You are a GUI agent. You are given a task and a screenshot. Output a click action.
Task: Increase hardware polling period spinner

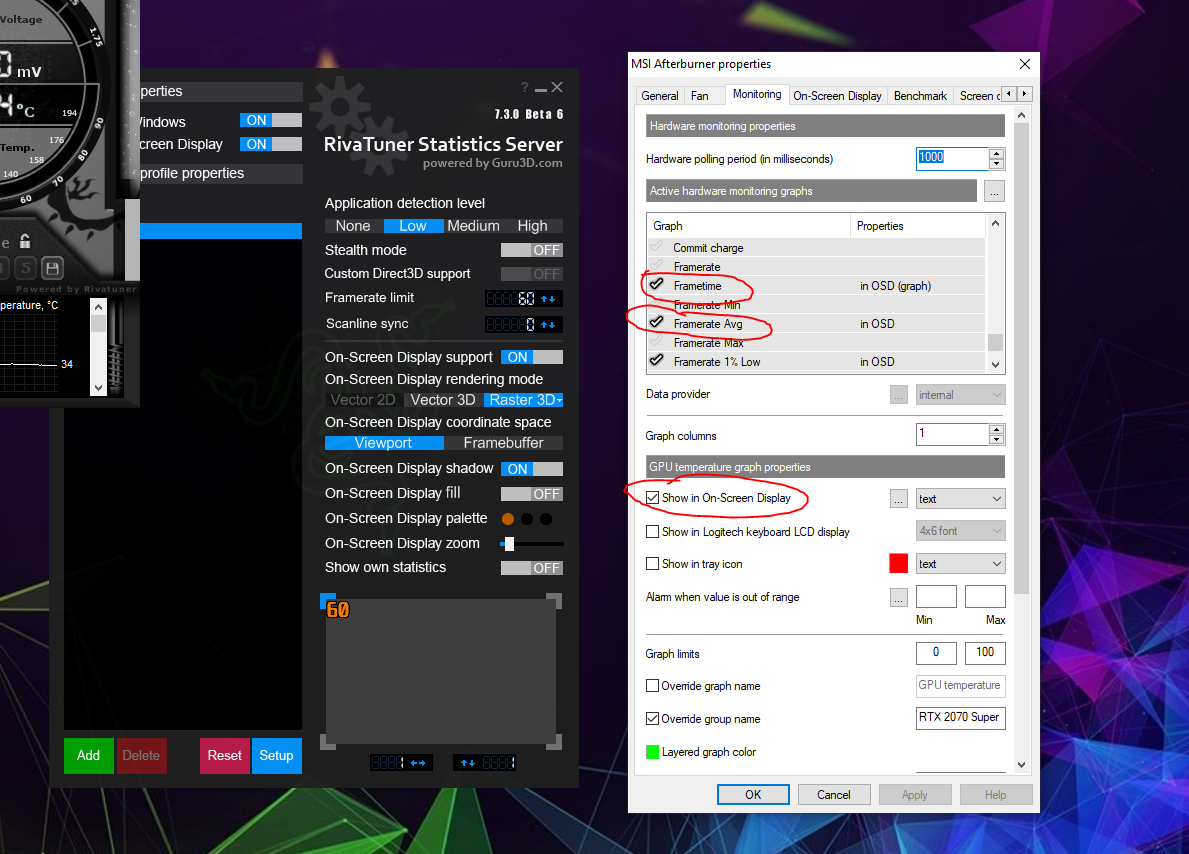pos(997,154)
